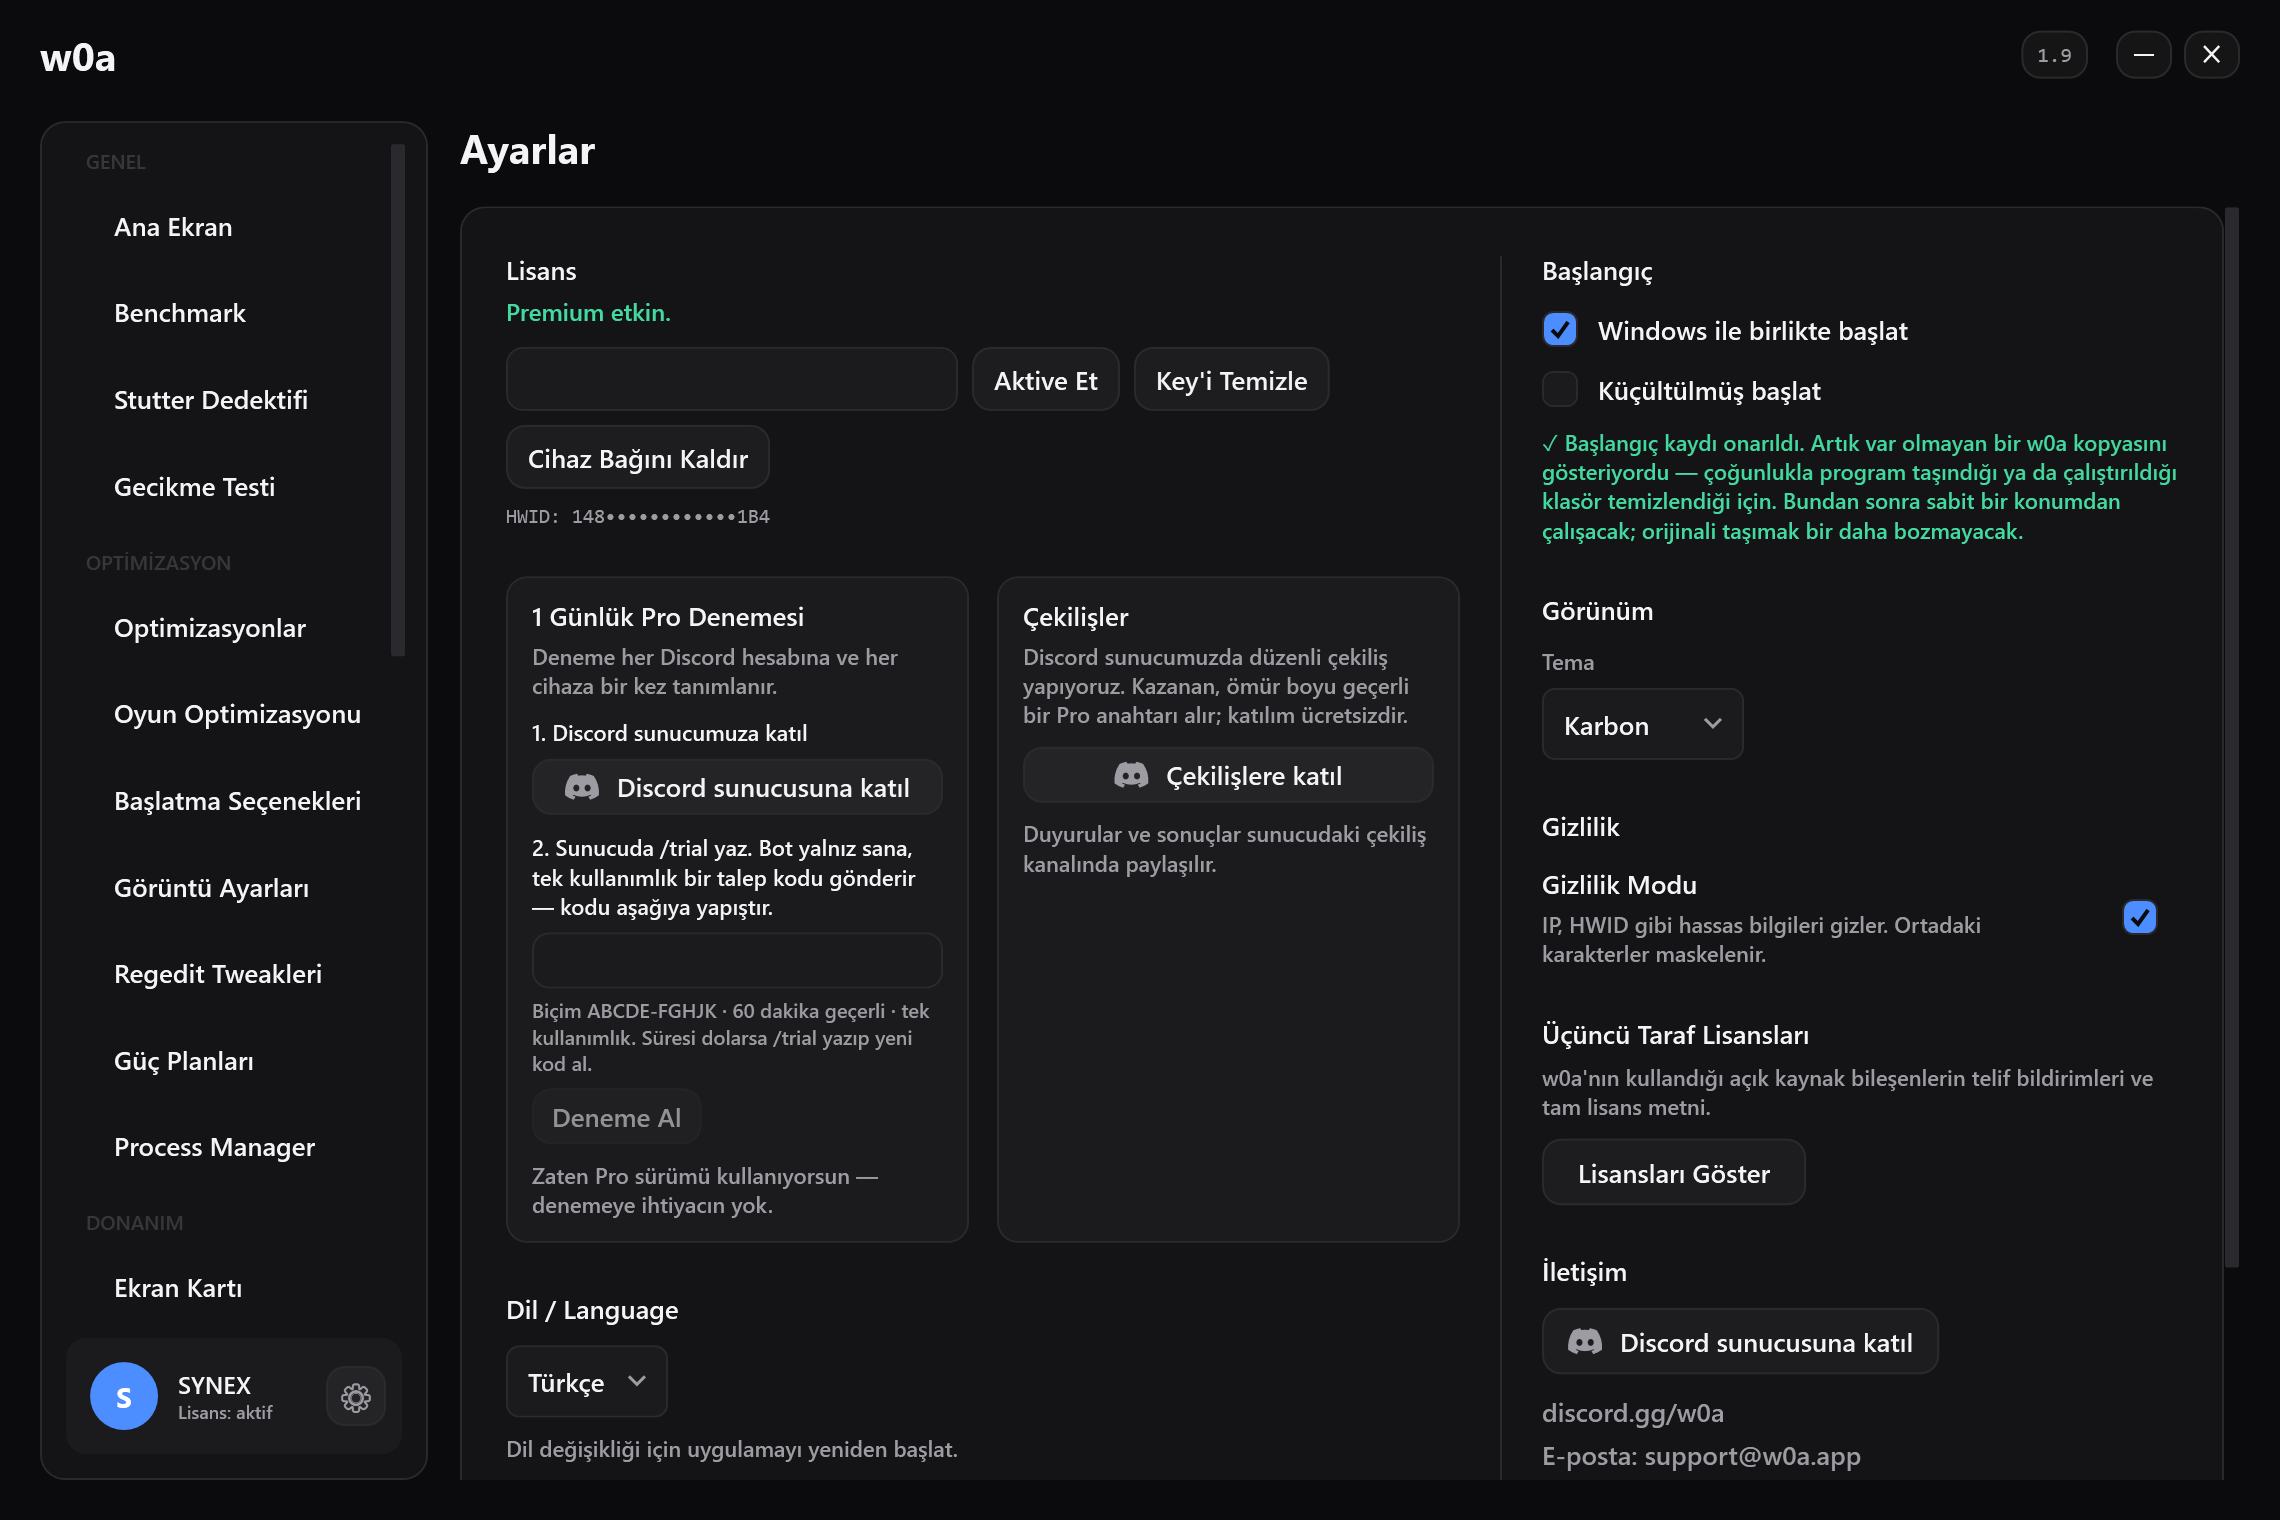Click the Deneme Al button
Viewport: 2280px width, 1520px height.
click(x=616, y=1117)
